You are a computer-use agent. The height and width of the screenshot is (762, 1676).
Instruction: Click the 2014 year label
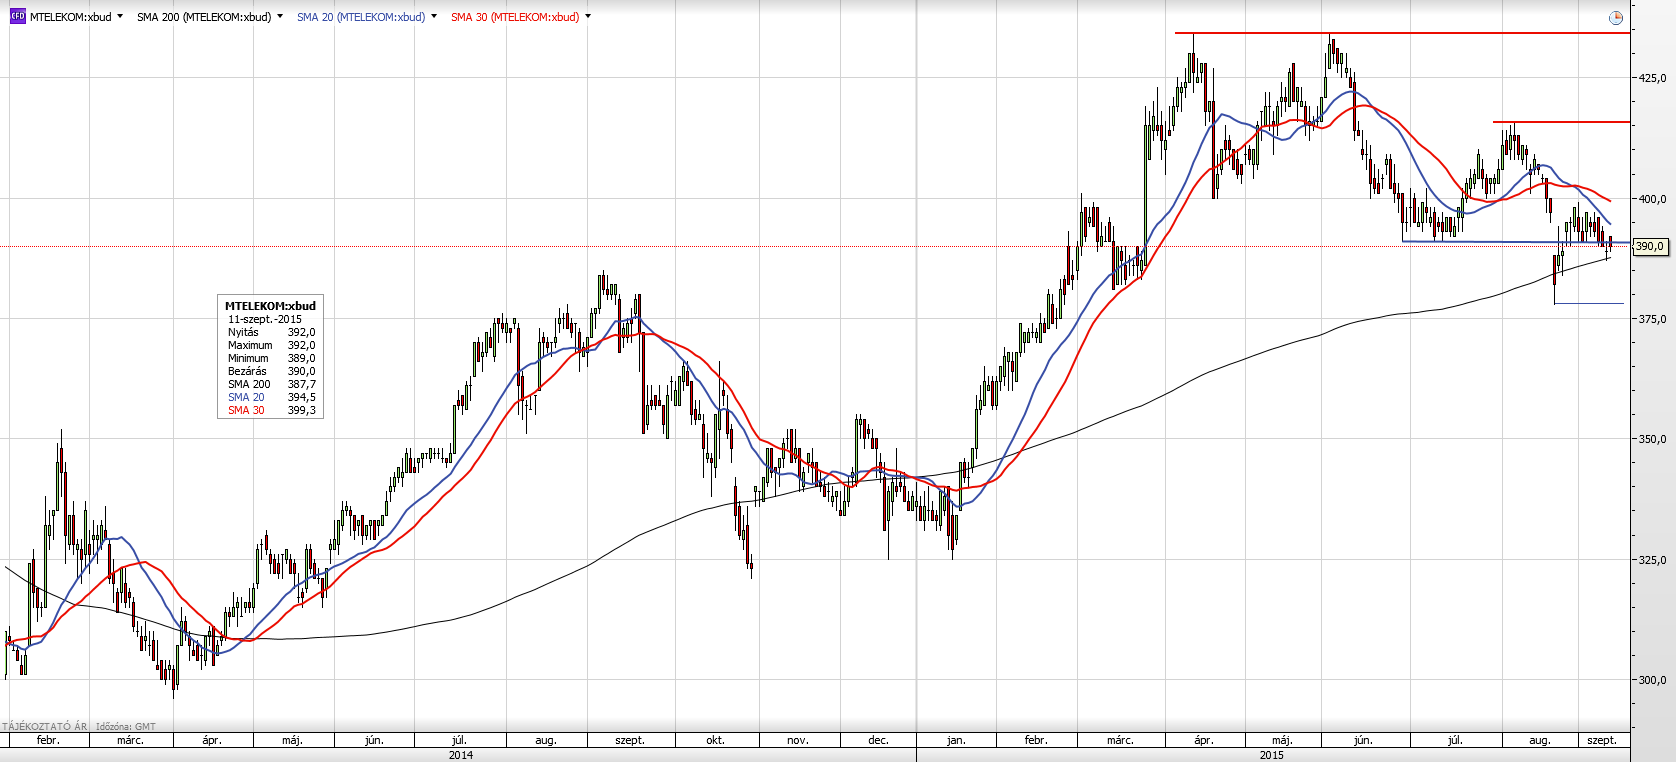click(x=461, y=755)
